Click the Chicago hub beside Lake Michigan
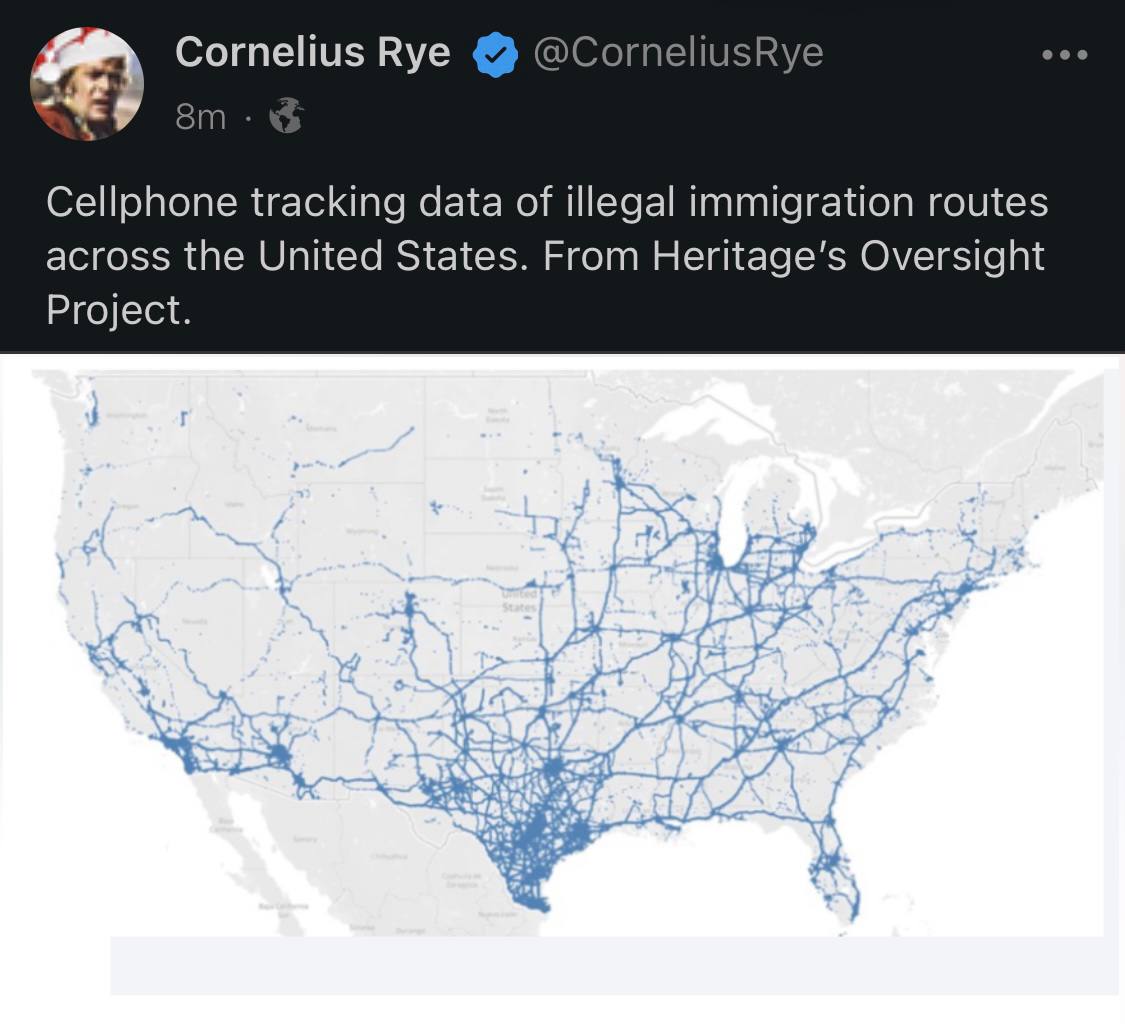 pos(716,562)
